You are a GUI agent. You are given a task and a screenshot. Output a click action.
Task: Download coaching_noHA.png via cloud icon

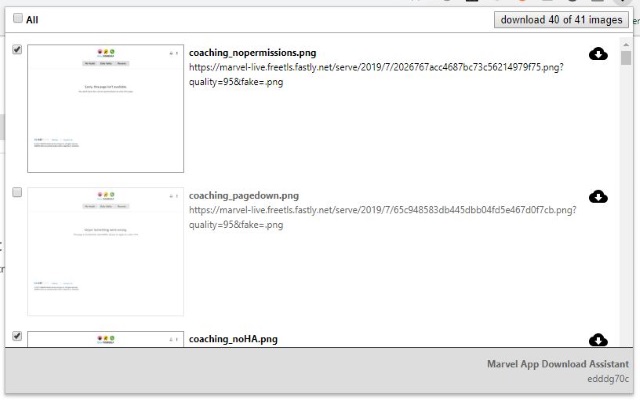coord(598,340)
